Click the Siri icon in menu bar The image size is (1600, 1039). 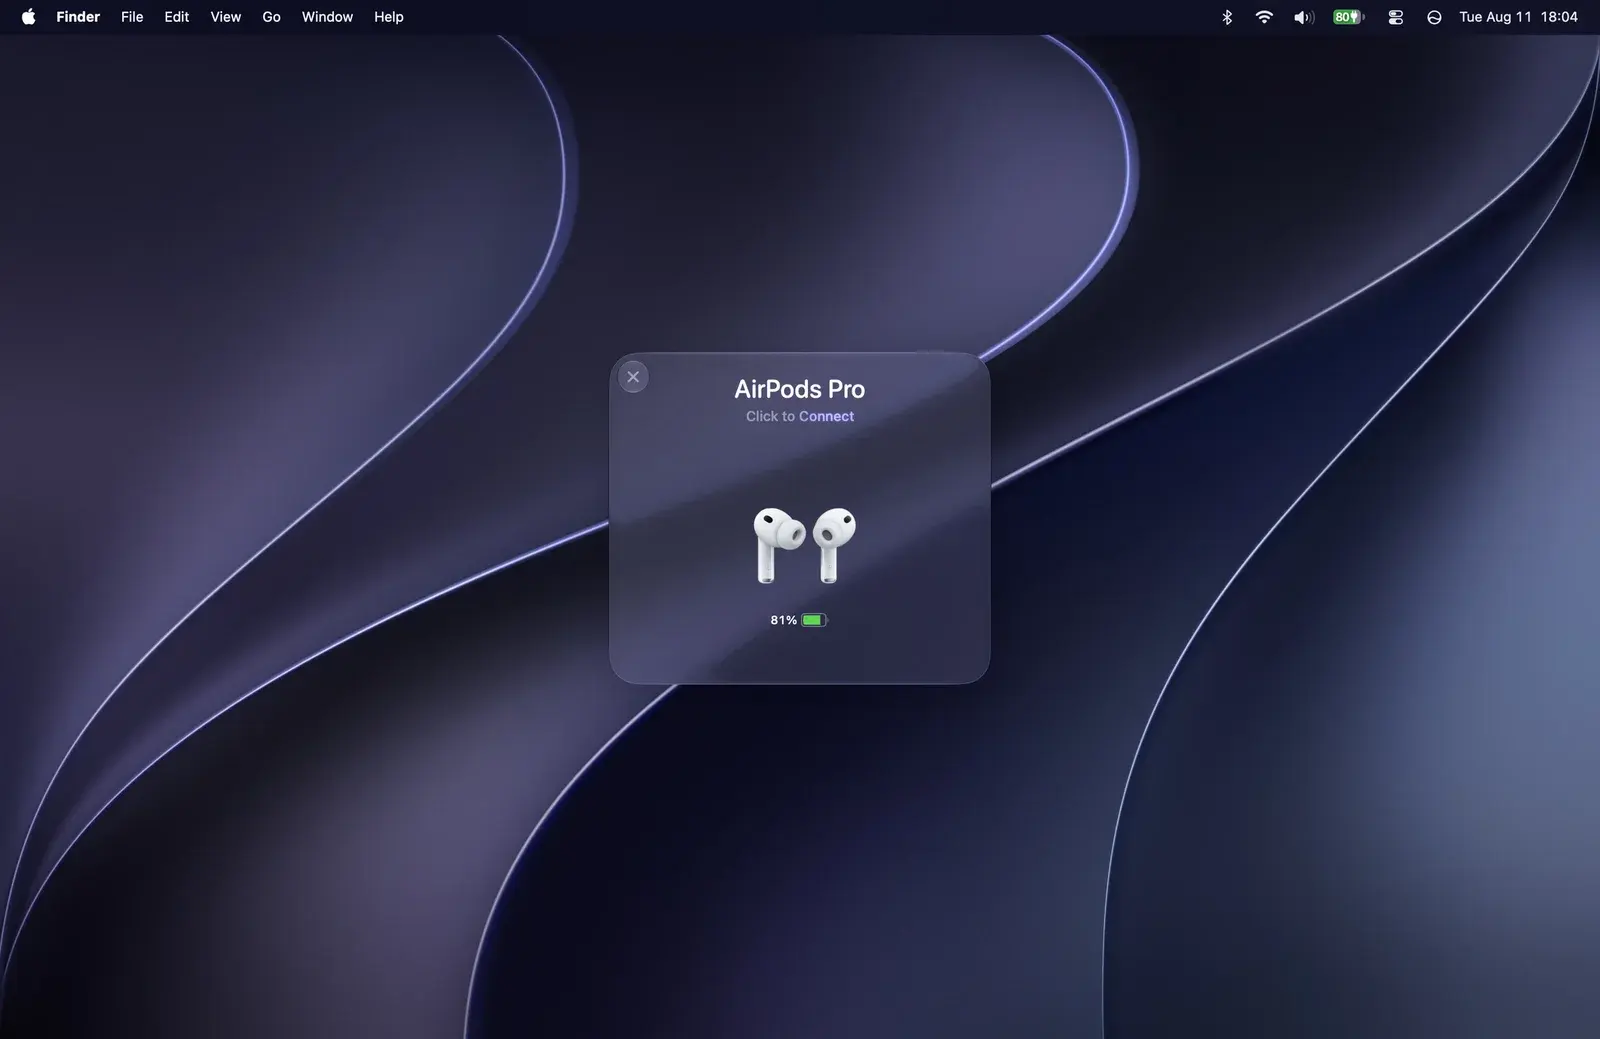1434,17
